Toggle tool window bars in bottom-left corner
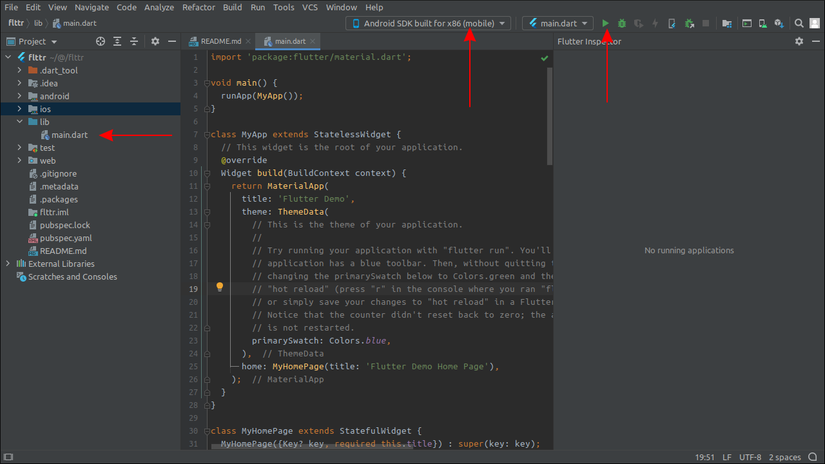Screen dimensions: 825x464 pos(7,457)
